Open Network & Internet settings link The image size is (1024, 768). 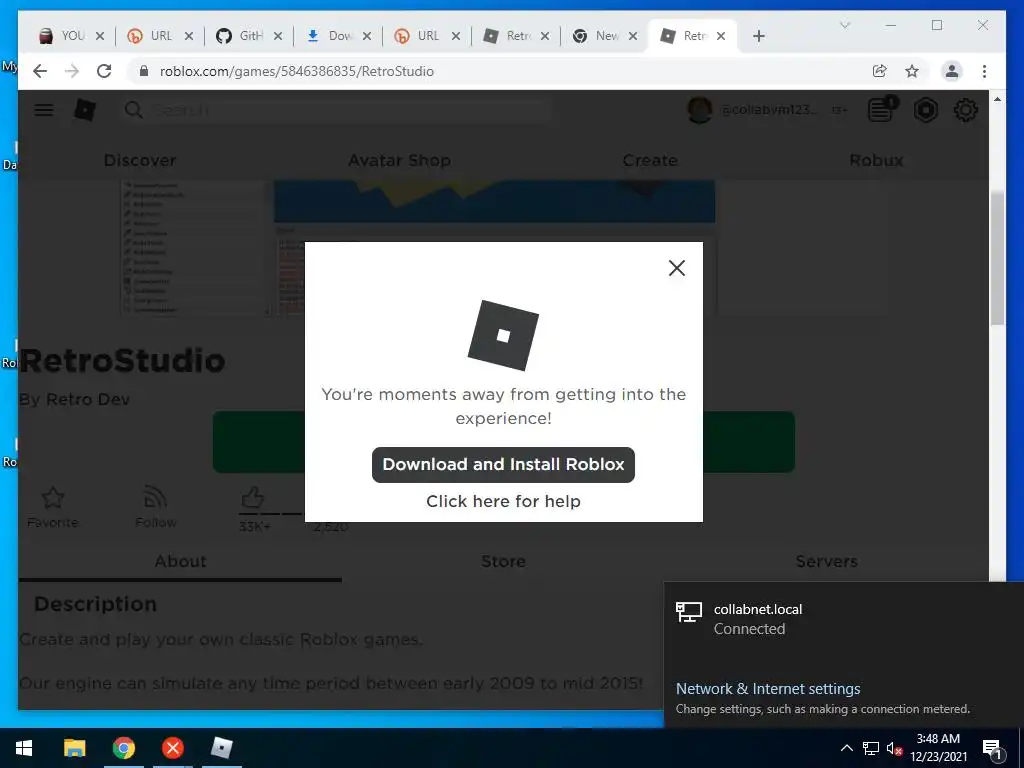click(x=768, y=688)
